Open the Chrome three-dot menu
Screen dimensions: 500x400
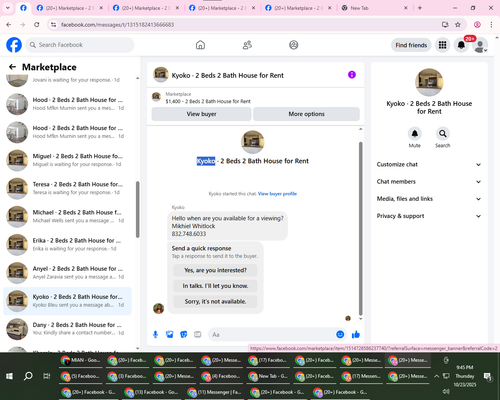[491, 24]
